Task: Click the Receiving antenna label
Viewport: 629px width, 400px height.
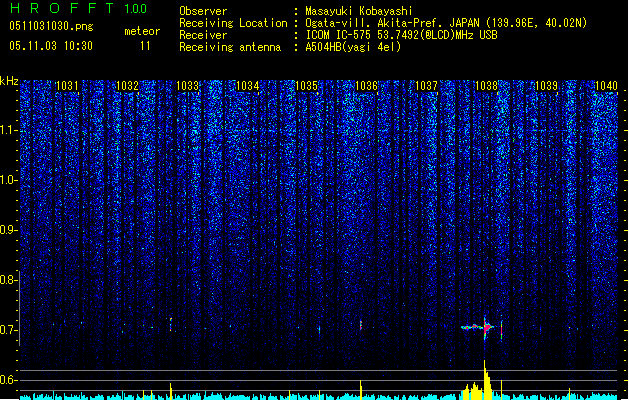Action: tap(230, 47)
